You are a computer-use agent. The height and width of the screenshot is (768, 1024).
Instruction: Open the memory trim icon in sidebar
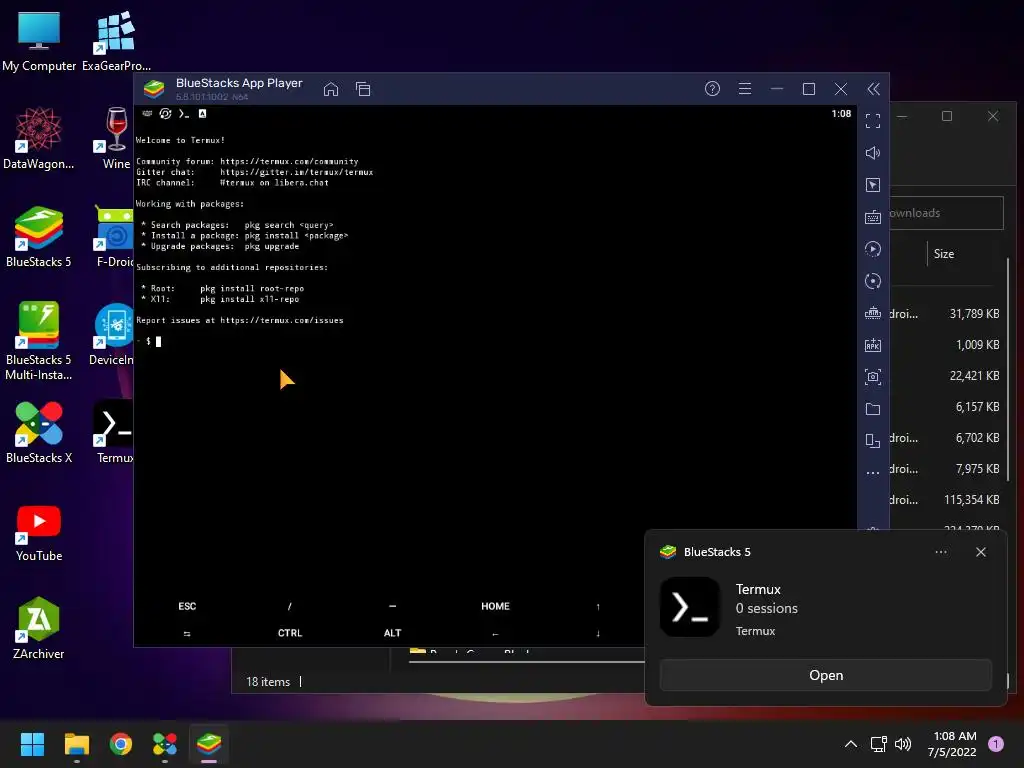(x=873, y=313)
